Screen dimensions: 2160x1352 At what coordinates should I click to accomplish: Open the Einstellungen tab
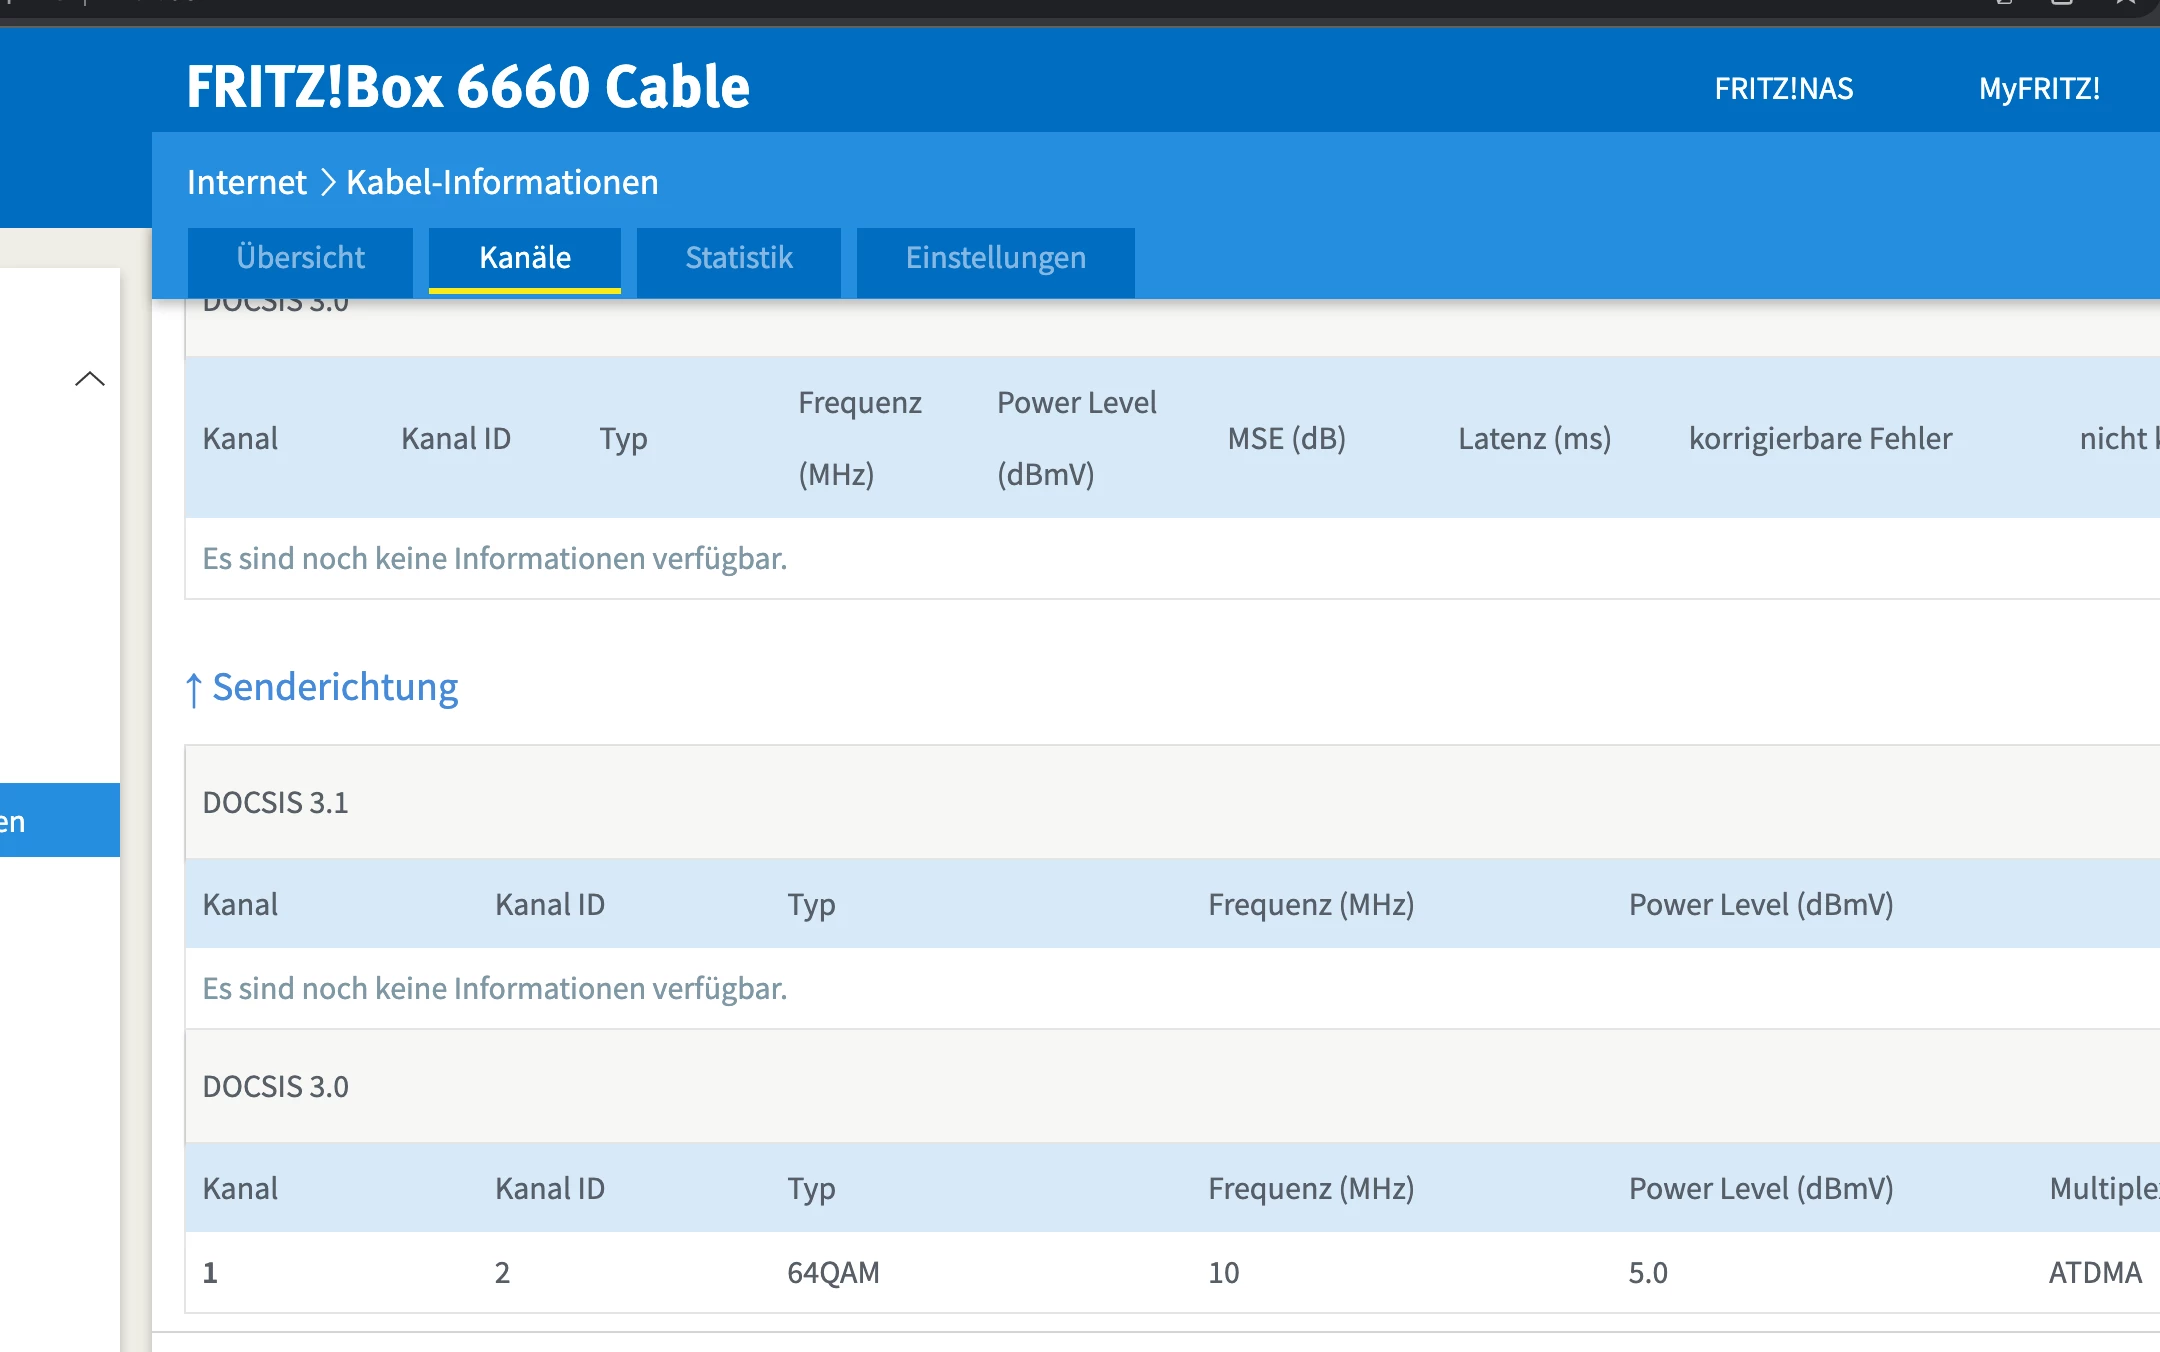tap(995, 258)
